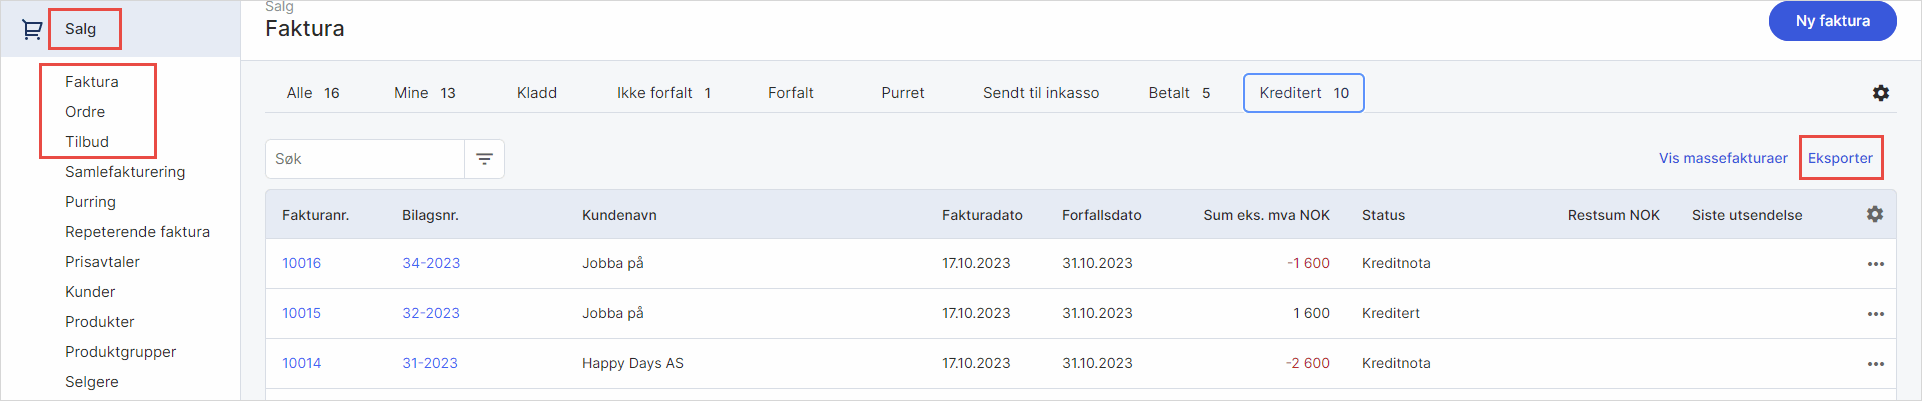This screenshot has width=1922, height=401.
Task: Click the Eksporter link
Action: [1839, 158]
